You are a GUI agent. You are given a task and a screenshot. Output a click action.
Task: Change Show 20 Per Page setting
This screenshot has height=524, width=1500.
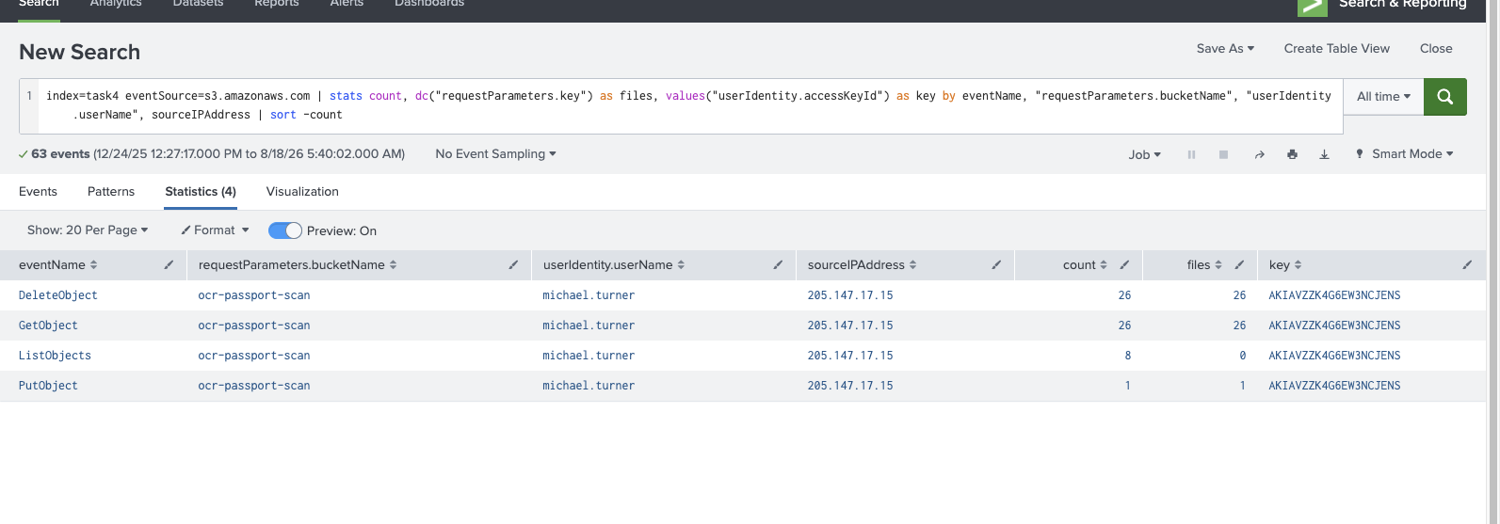(x=87, y=230)
